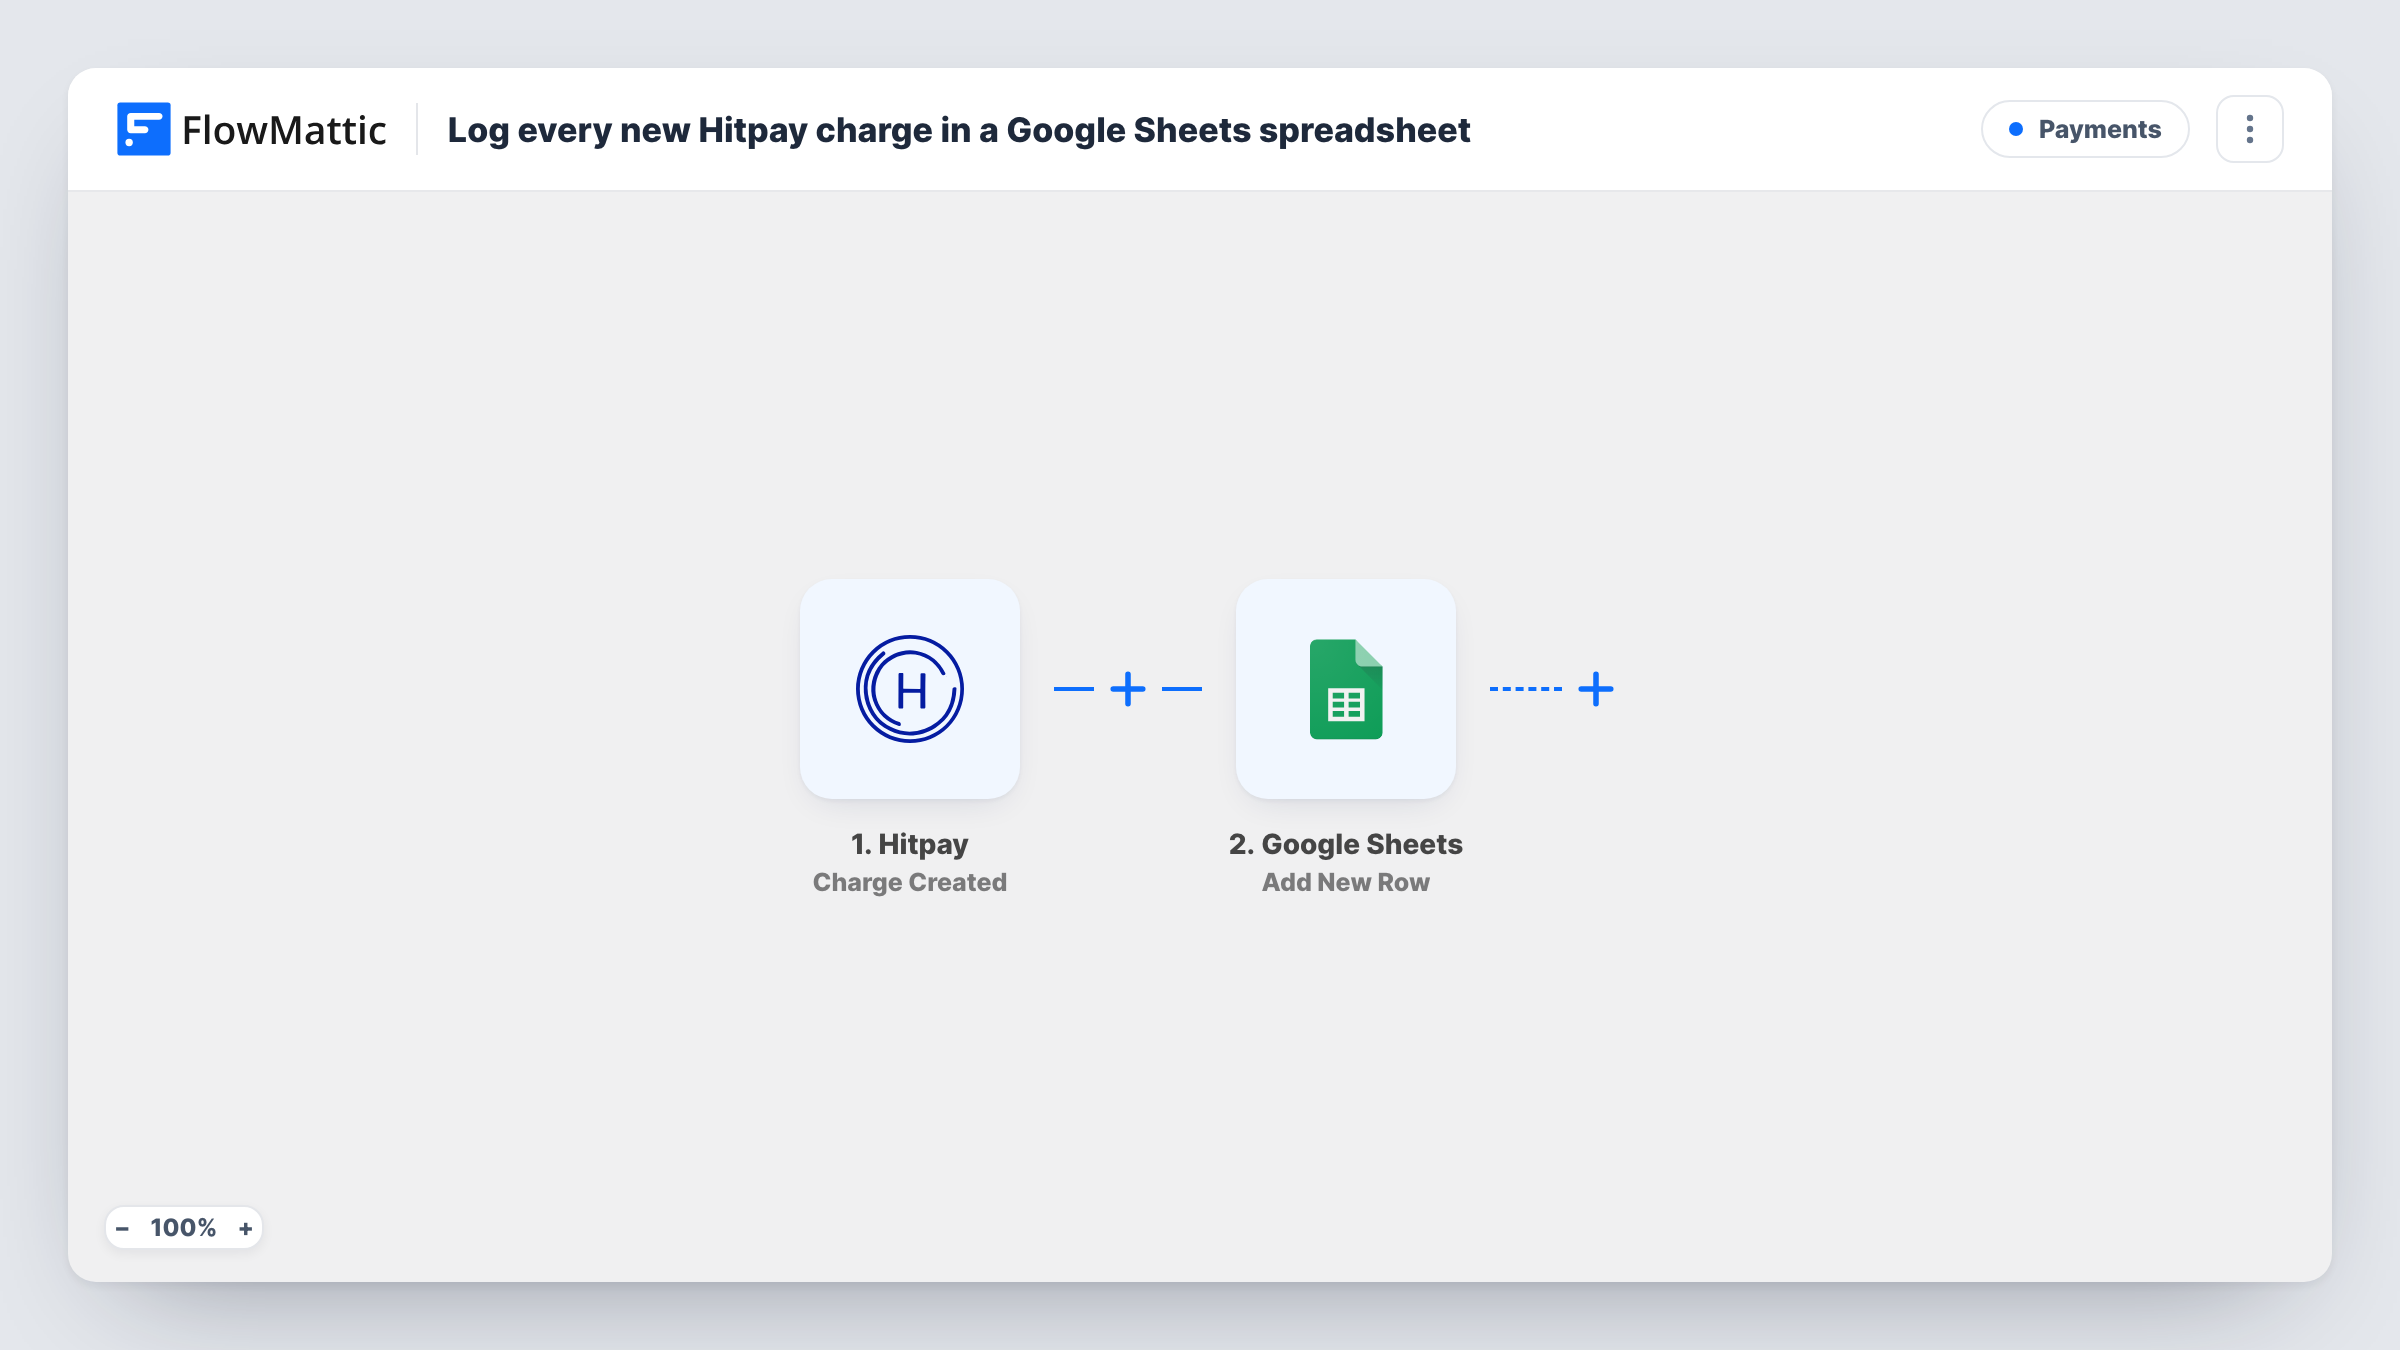Viewport: 2400px width, 1350px height.
Task: Click the Payments category tag
Action: pyautogui.click(x=2085, y=129)
